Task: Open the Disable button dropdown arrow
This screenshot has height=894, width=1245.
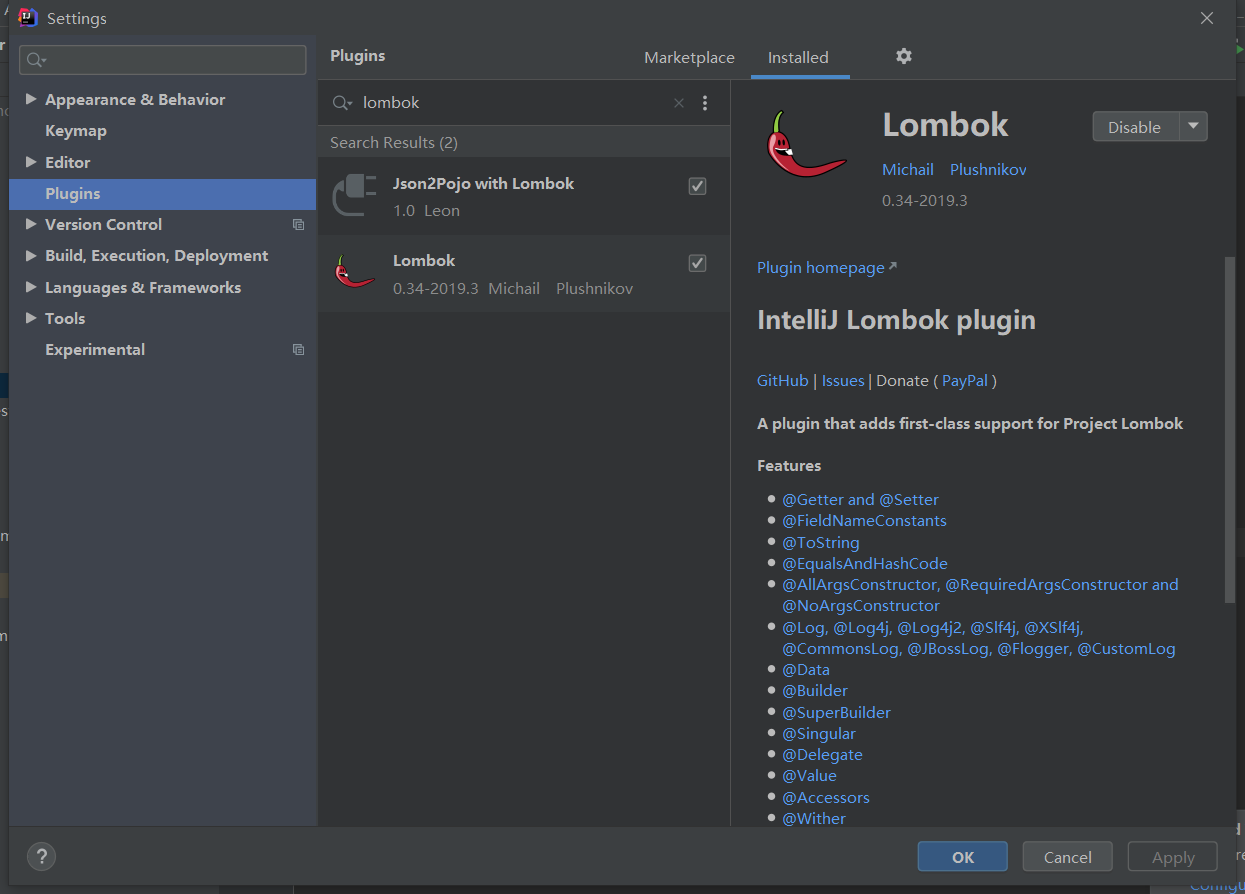Action: [1193, 127]
